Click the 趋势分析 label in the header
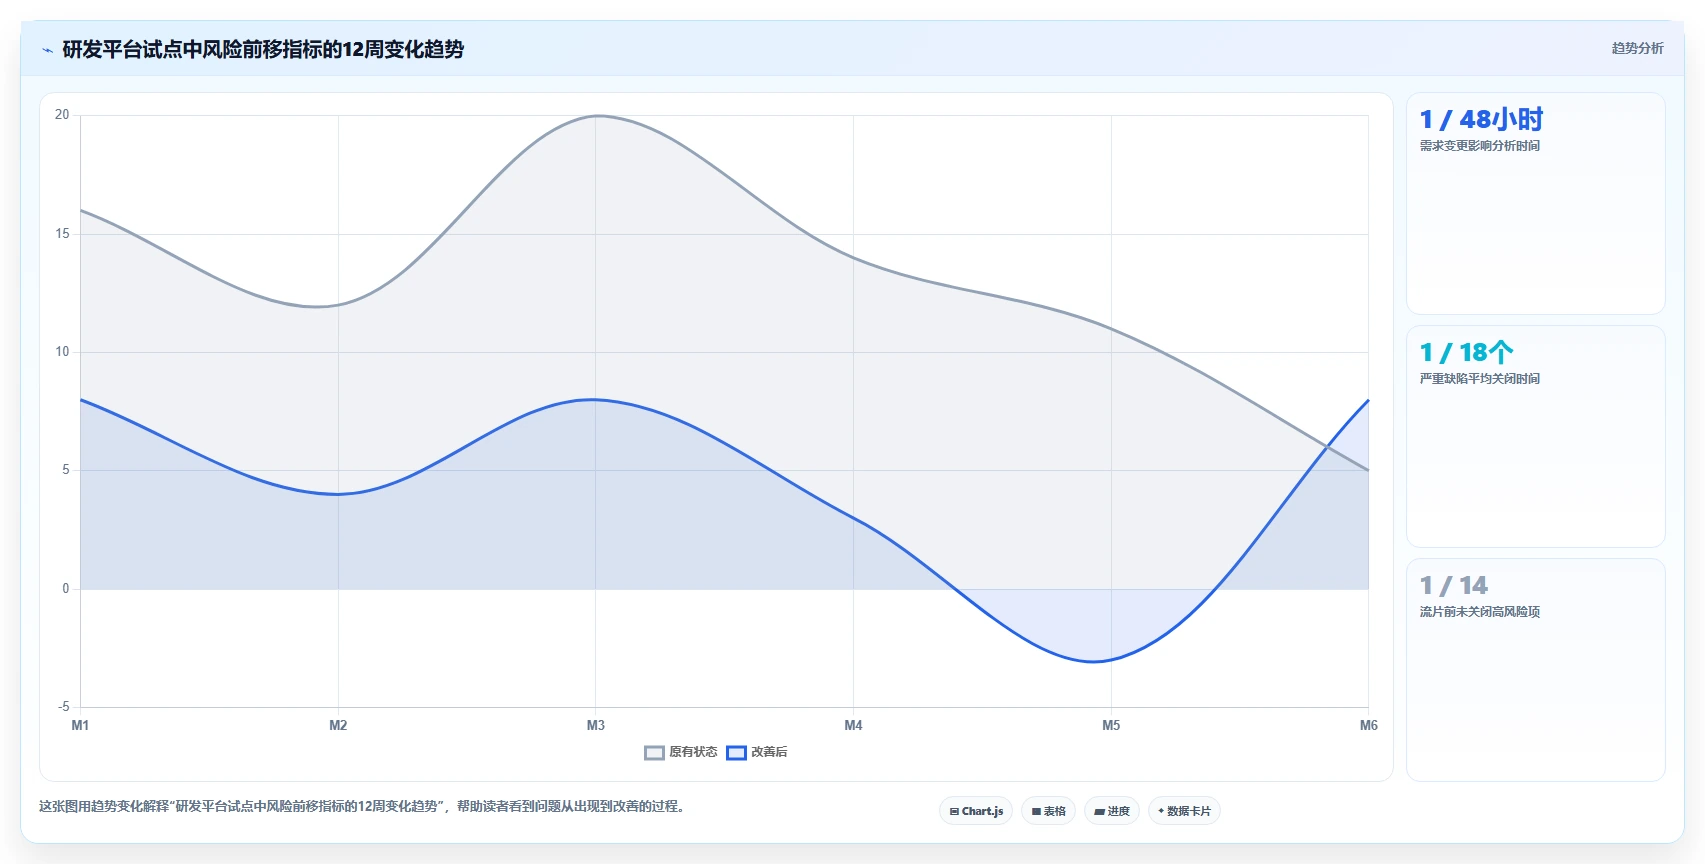The height and width of the screenshot is (864, 1705). click(x=1637, y=48)
